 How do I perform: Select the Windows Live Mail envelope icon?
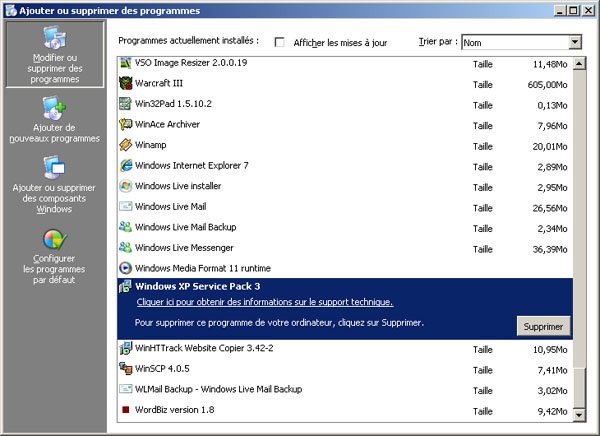click(x=125, y=207)
